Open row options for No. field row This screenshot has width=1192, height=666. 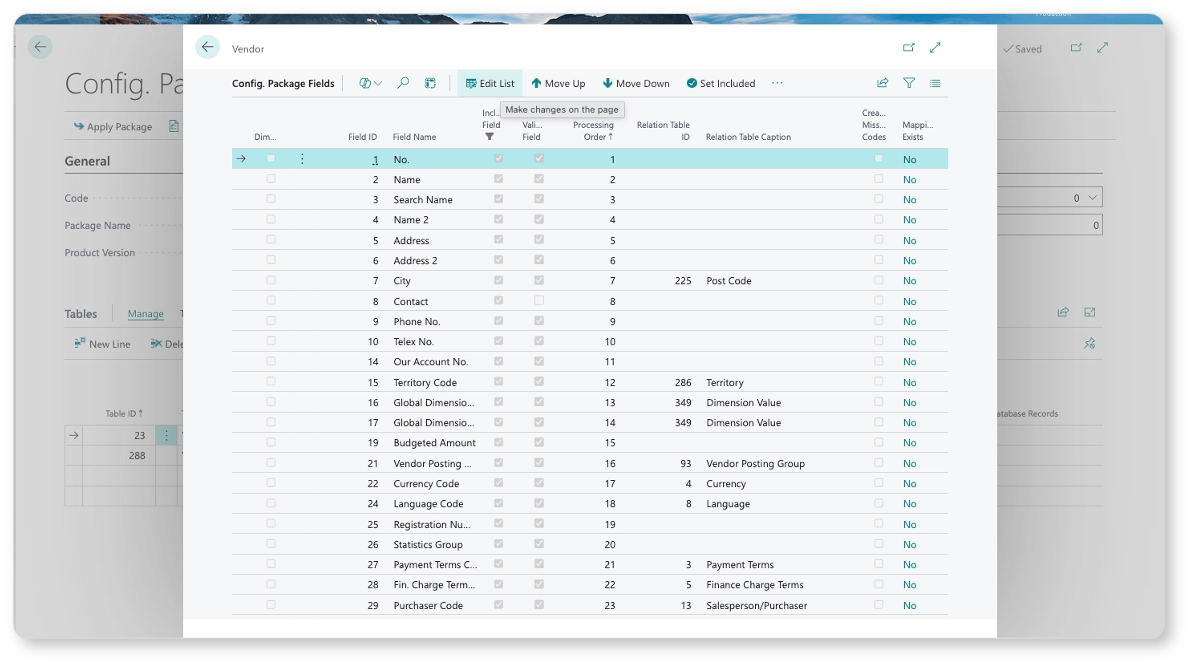pyautogui.click(x=302, y=159)
